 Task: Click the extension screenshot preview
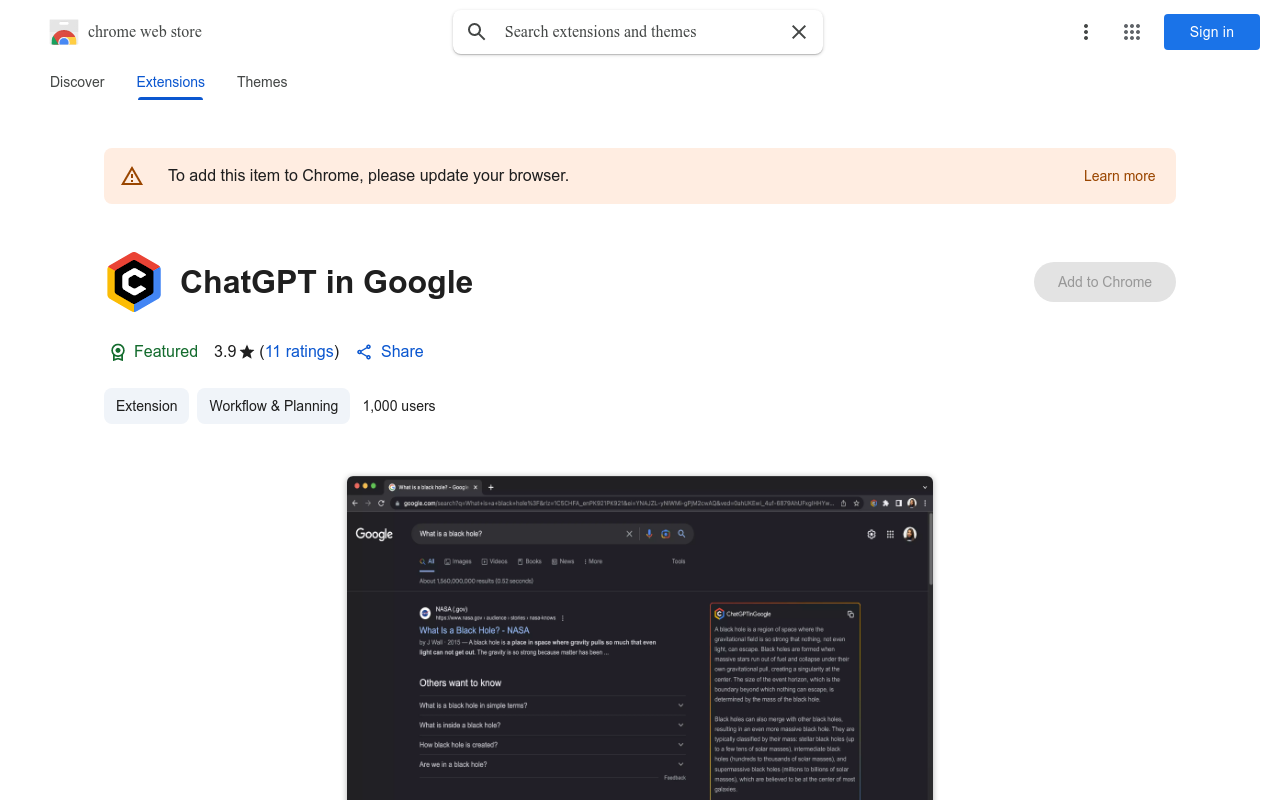(x=640, y=640)
